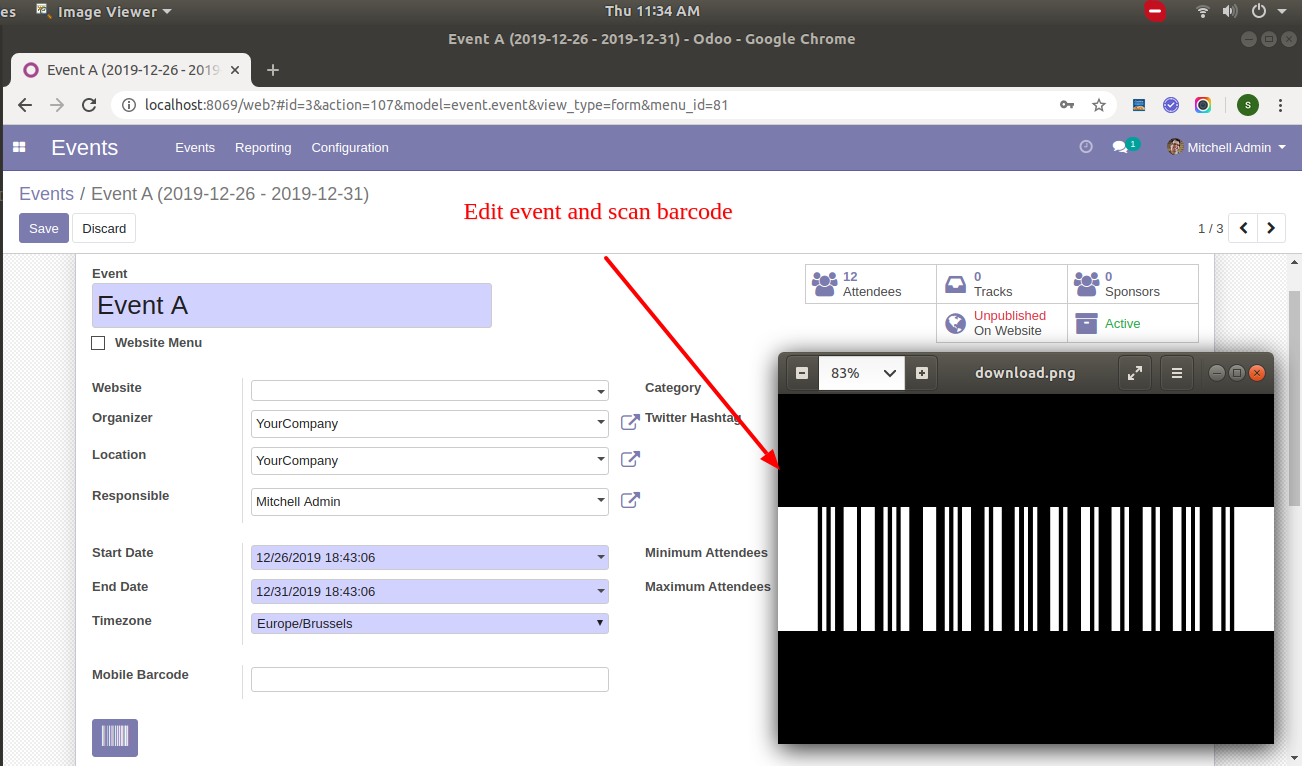This screenshot has width=1302, height=766.
Task: Go to previous record arrow
Action: tap(1243, 228)
